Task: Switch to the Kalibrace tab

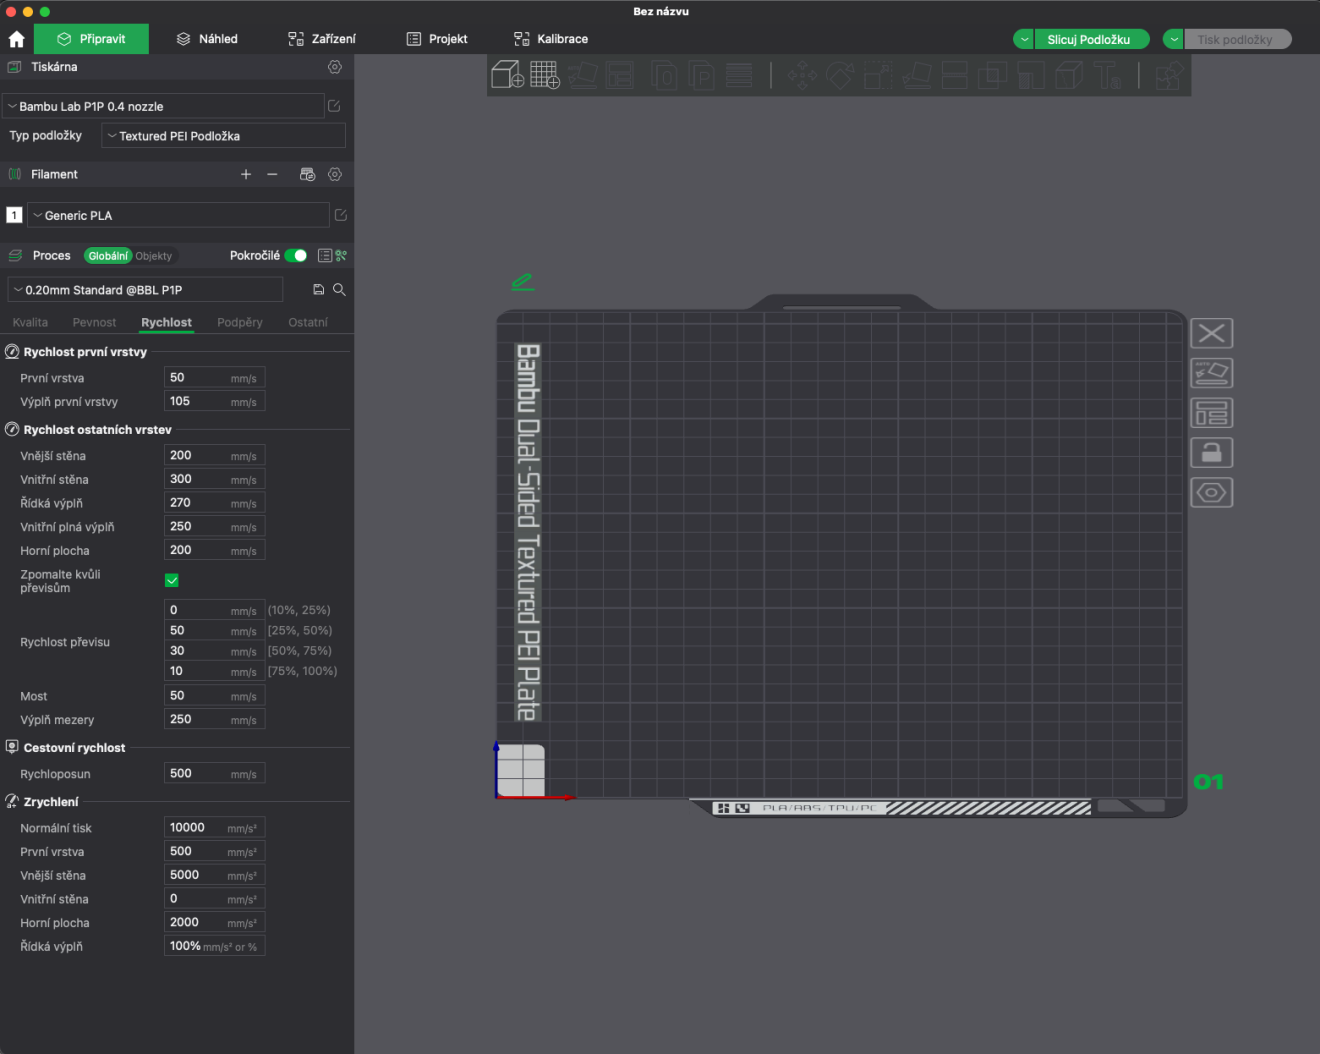Action: [x=551, y=39]
